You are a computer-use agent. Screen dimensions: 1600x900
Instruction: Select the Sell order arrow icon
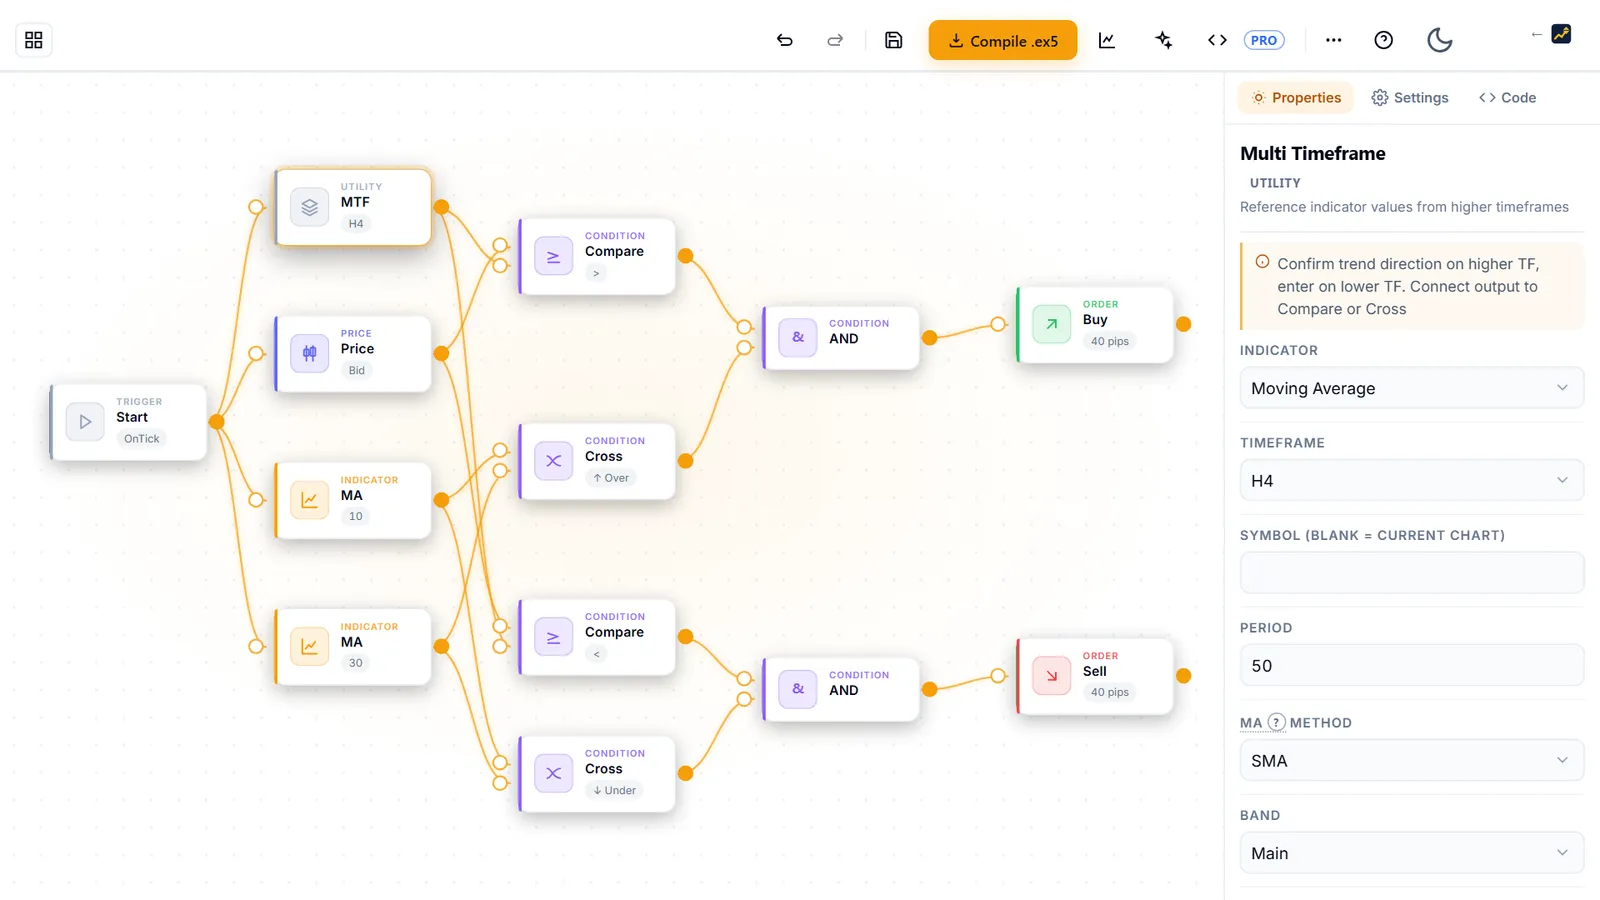click(x=1052, y=676)
